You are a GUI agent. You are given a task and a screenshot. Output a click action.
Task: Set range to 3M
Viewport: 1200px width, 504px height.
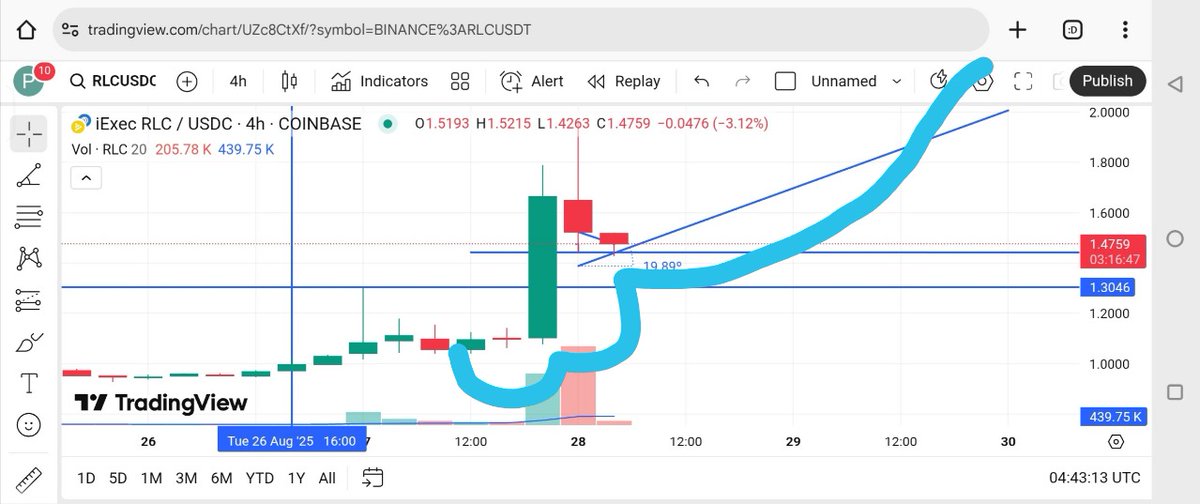185,478
